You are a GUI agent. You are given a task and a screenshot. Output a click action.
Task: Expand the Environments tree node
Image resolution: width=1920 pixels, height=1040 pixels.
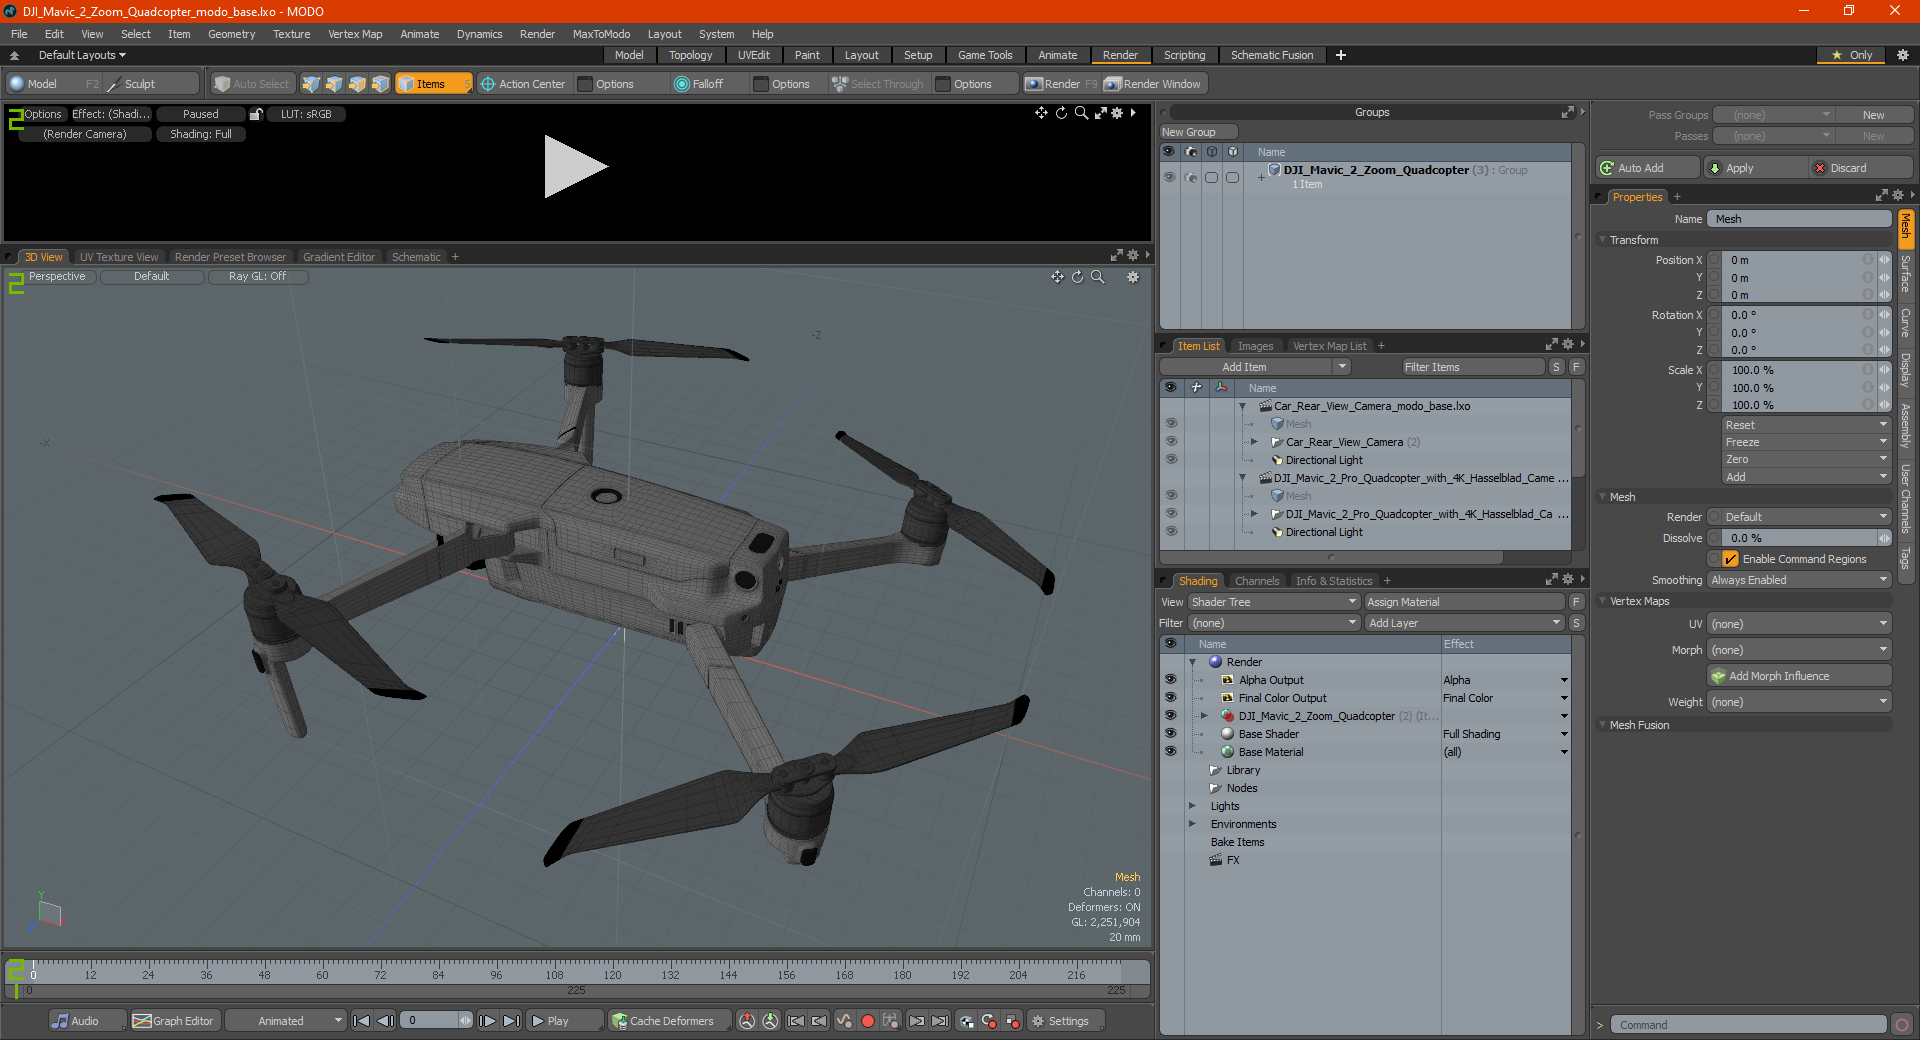[x=1192, y=824]
